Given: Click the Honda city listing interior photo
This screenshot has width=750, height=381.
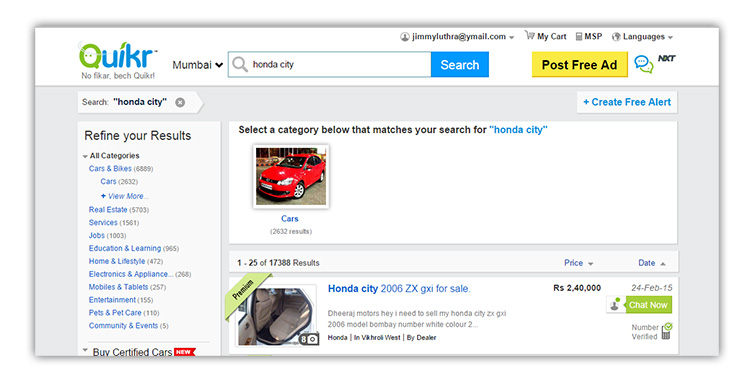Looking at the screenshot, I should 277,316.
